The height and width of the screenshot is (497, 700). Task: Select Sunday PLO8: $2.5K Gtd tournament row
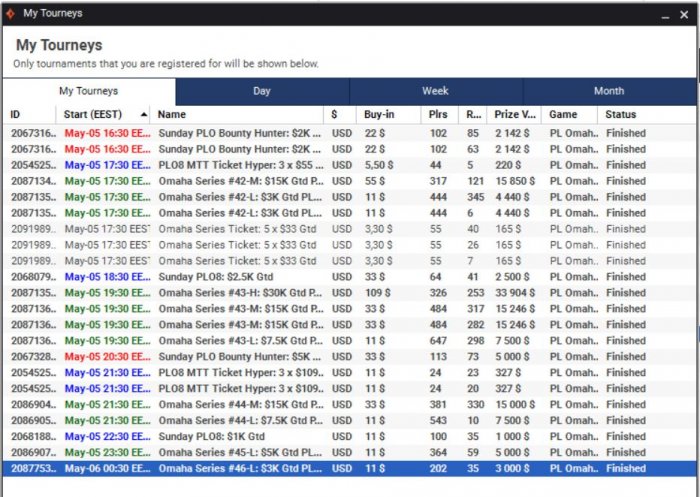(240, 276)
